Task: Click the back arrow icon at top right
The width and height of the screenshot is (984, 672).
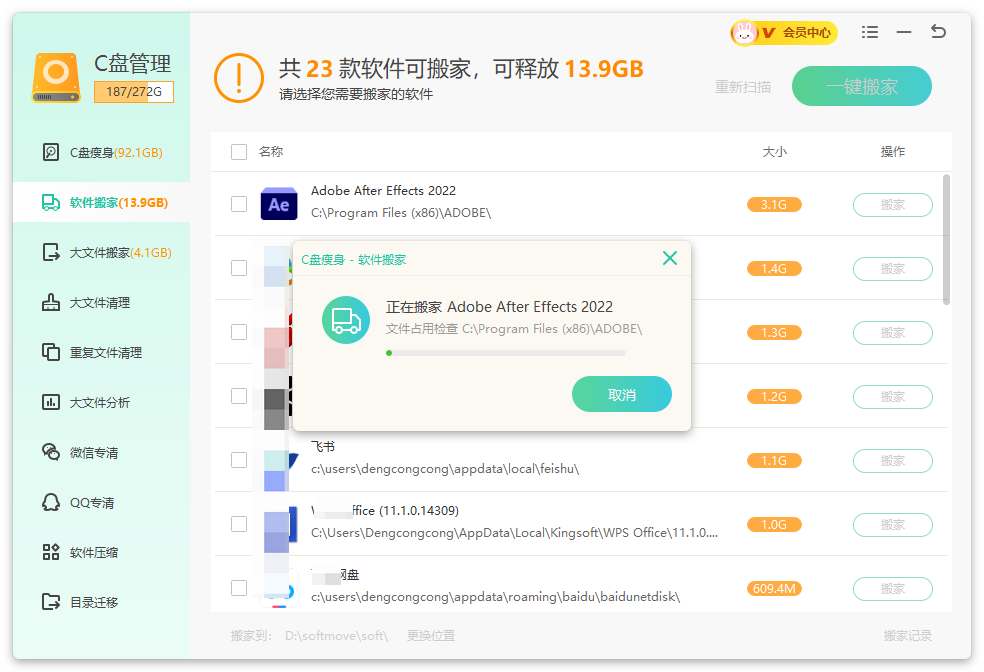Action: (x=938, y=31)
